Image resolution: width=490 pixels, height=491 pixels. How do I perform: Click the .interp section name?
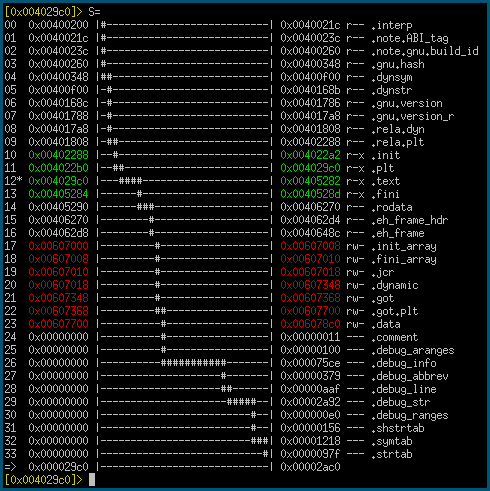point(391,25)
